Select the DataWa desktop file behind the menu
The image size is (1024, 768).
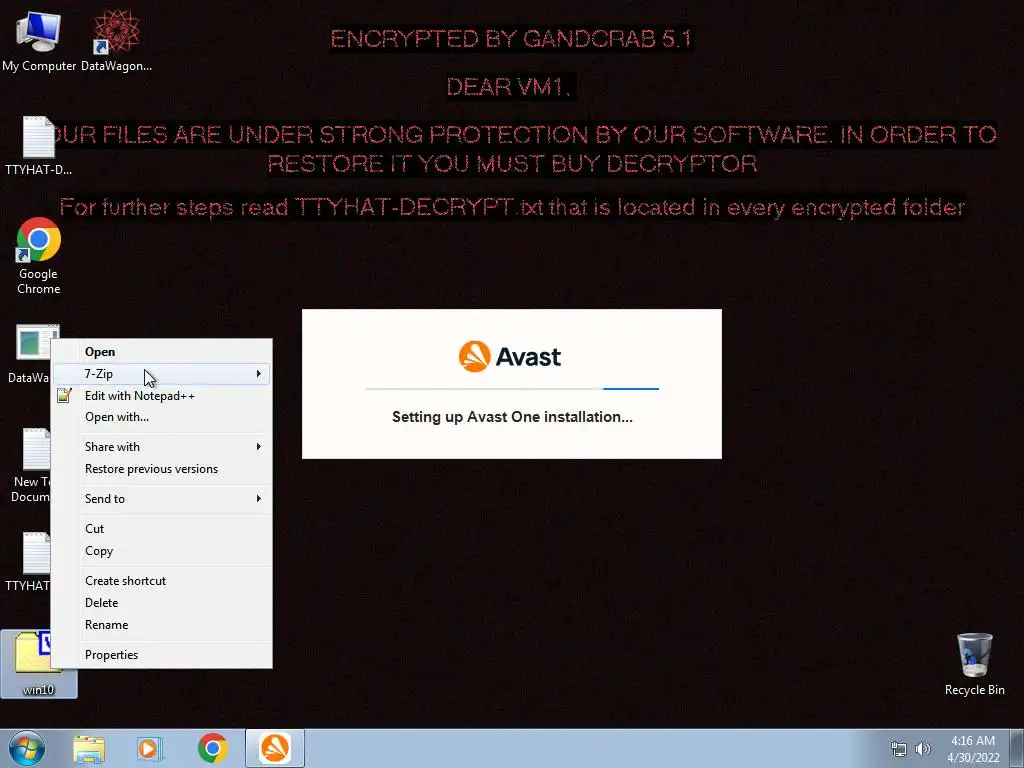click(x=29, y=354)
